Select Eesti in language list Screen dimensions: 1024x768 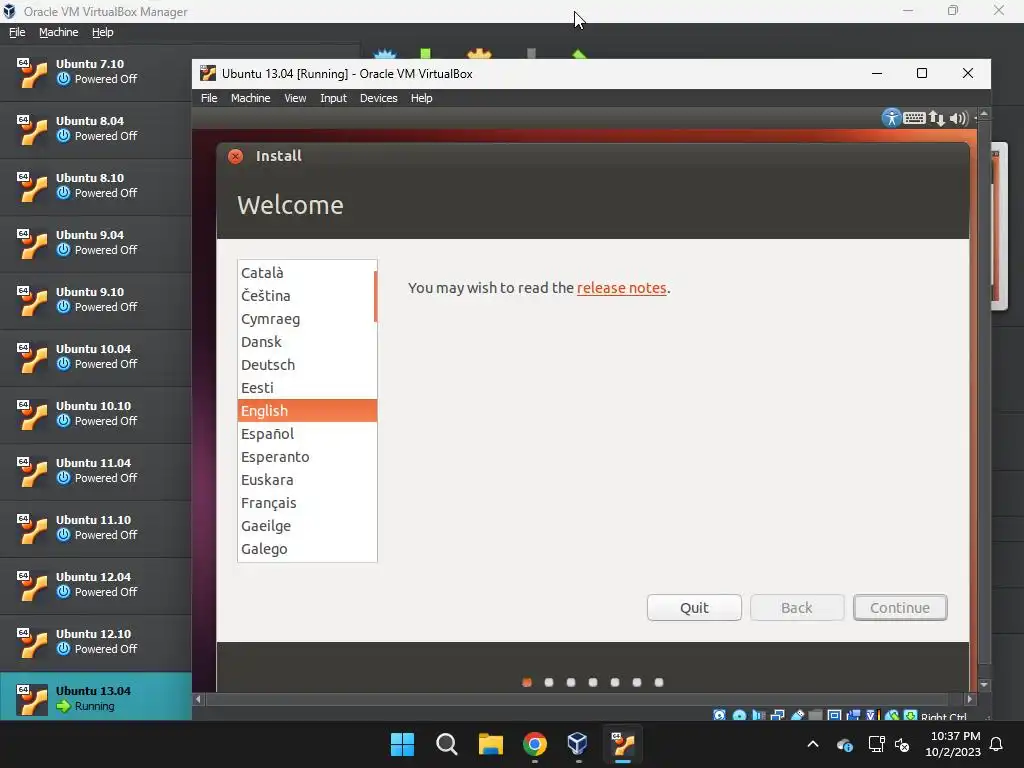point(306,387)
